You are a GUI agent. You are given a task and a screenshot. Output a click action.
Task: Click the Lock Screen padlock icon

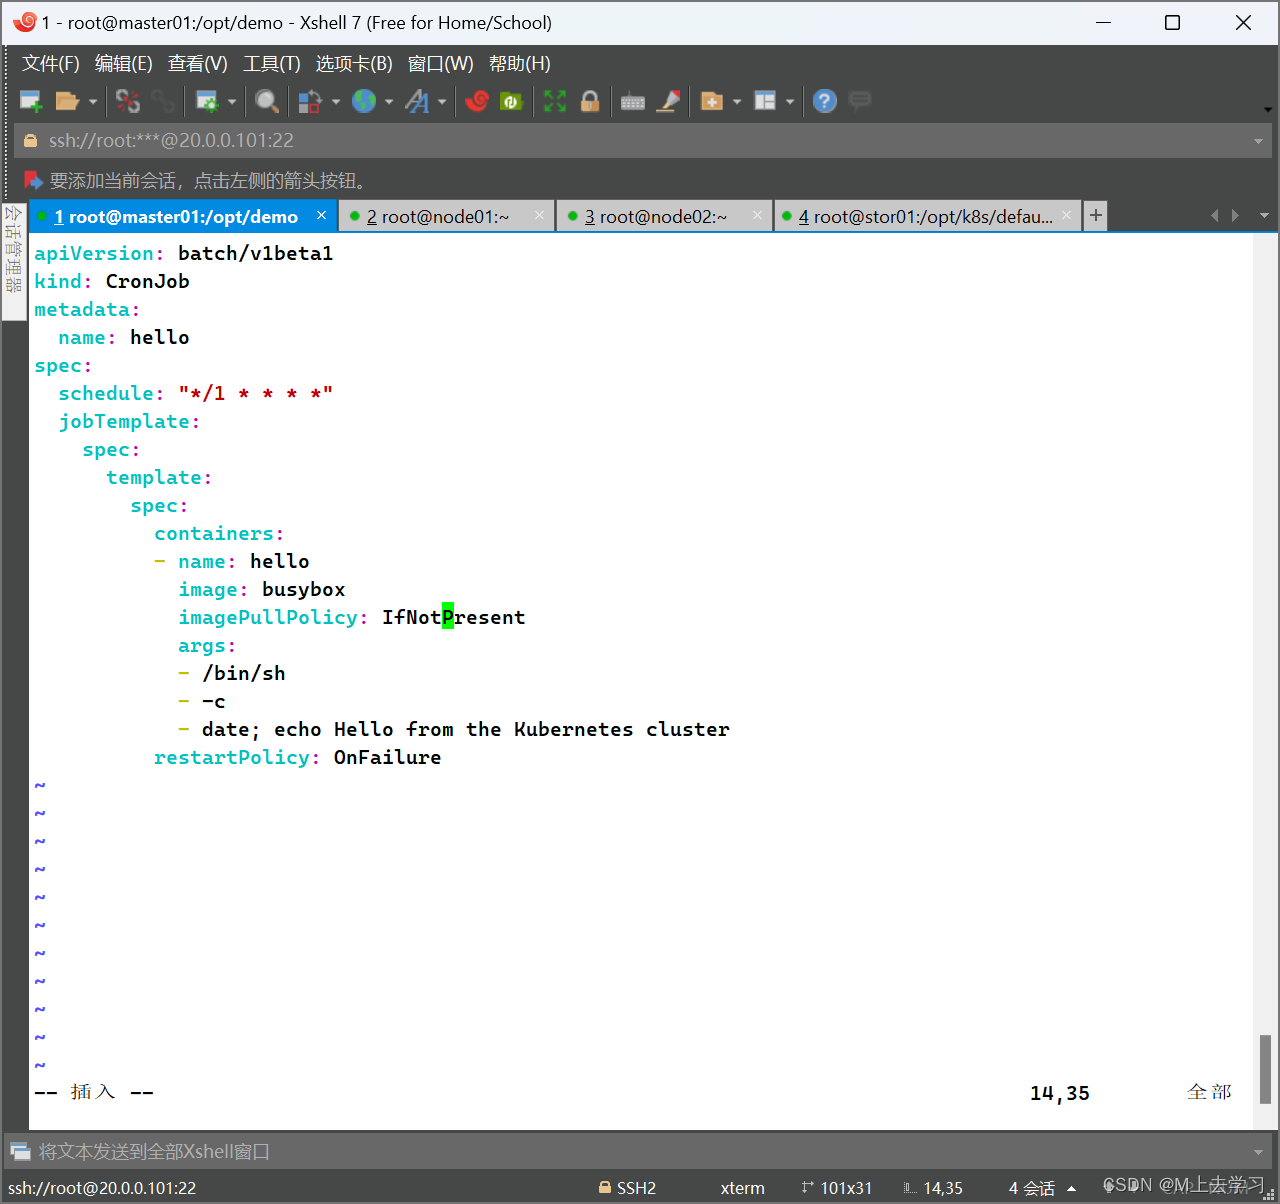click(590, 101)
